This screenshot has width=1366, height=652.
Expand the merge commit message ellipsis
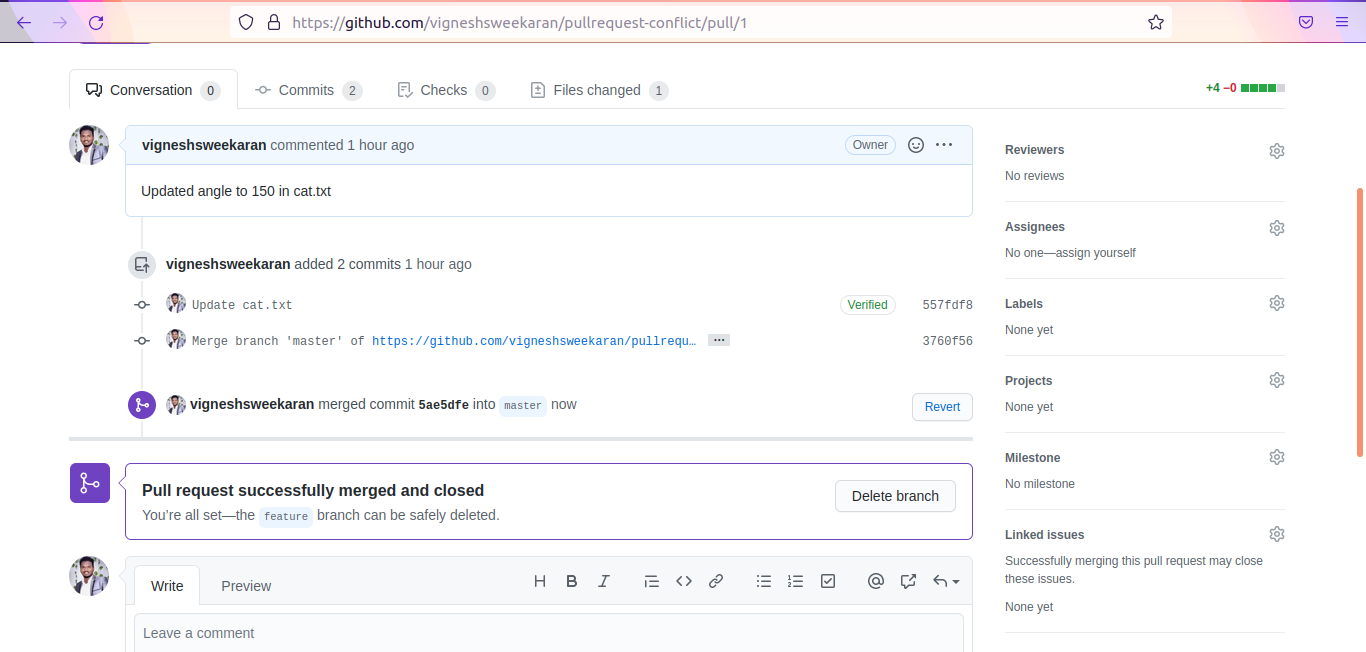718,340
